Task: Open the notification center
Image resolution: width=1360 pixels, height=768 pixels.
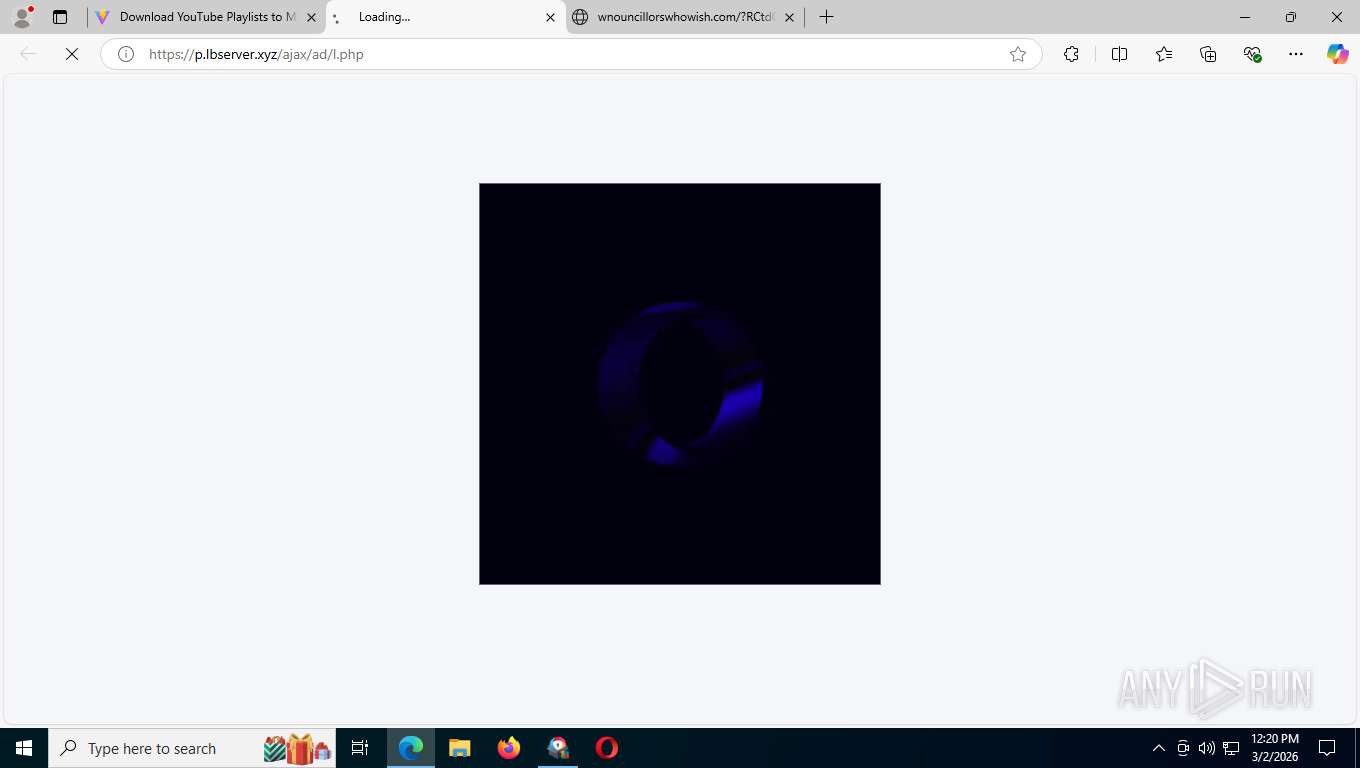Action: click(1327, 748)
